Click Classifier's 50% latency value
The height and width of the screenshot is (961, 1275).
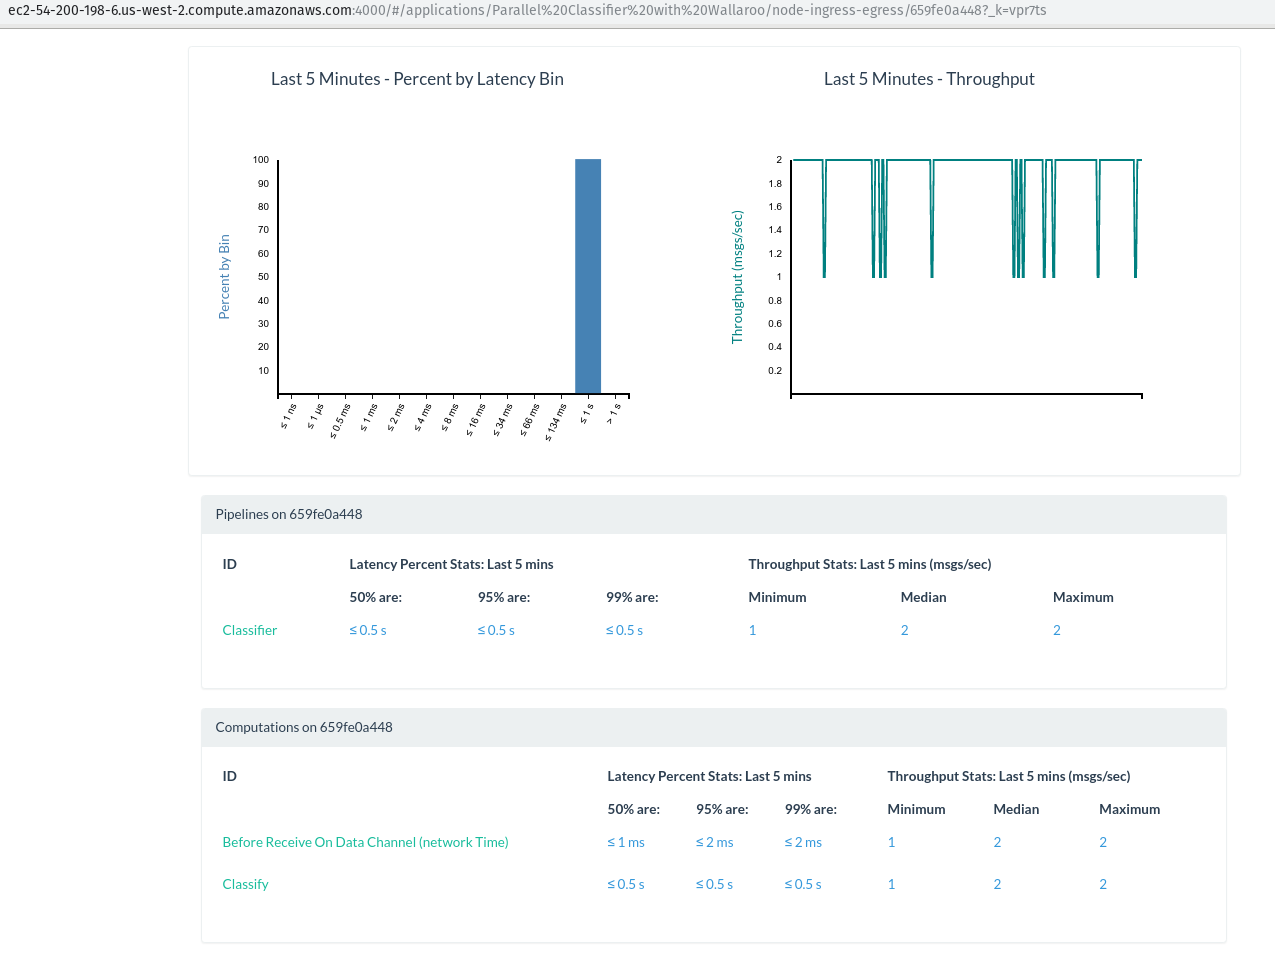point(367,630)
